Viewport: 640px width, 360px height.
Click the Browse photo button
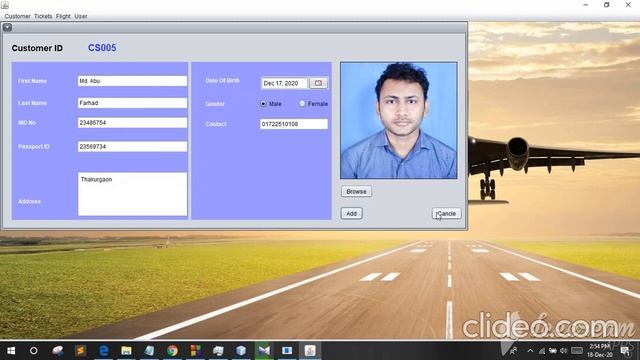pyautogui.click(x=356, y=191)
